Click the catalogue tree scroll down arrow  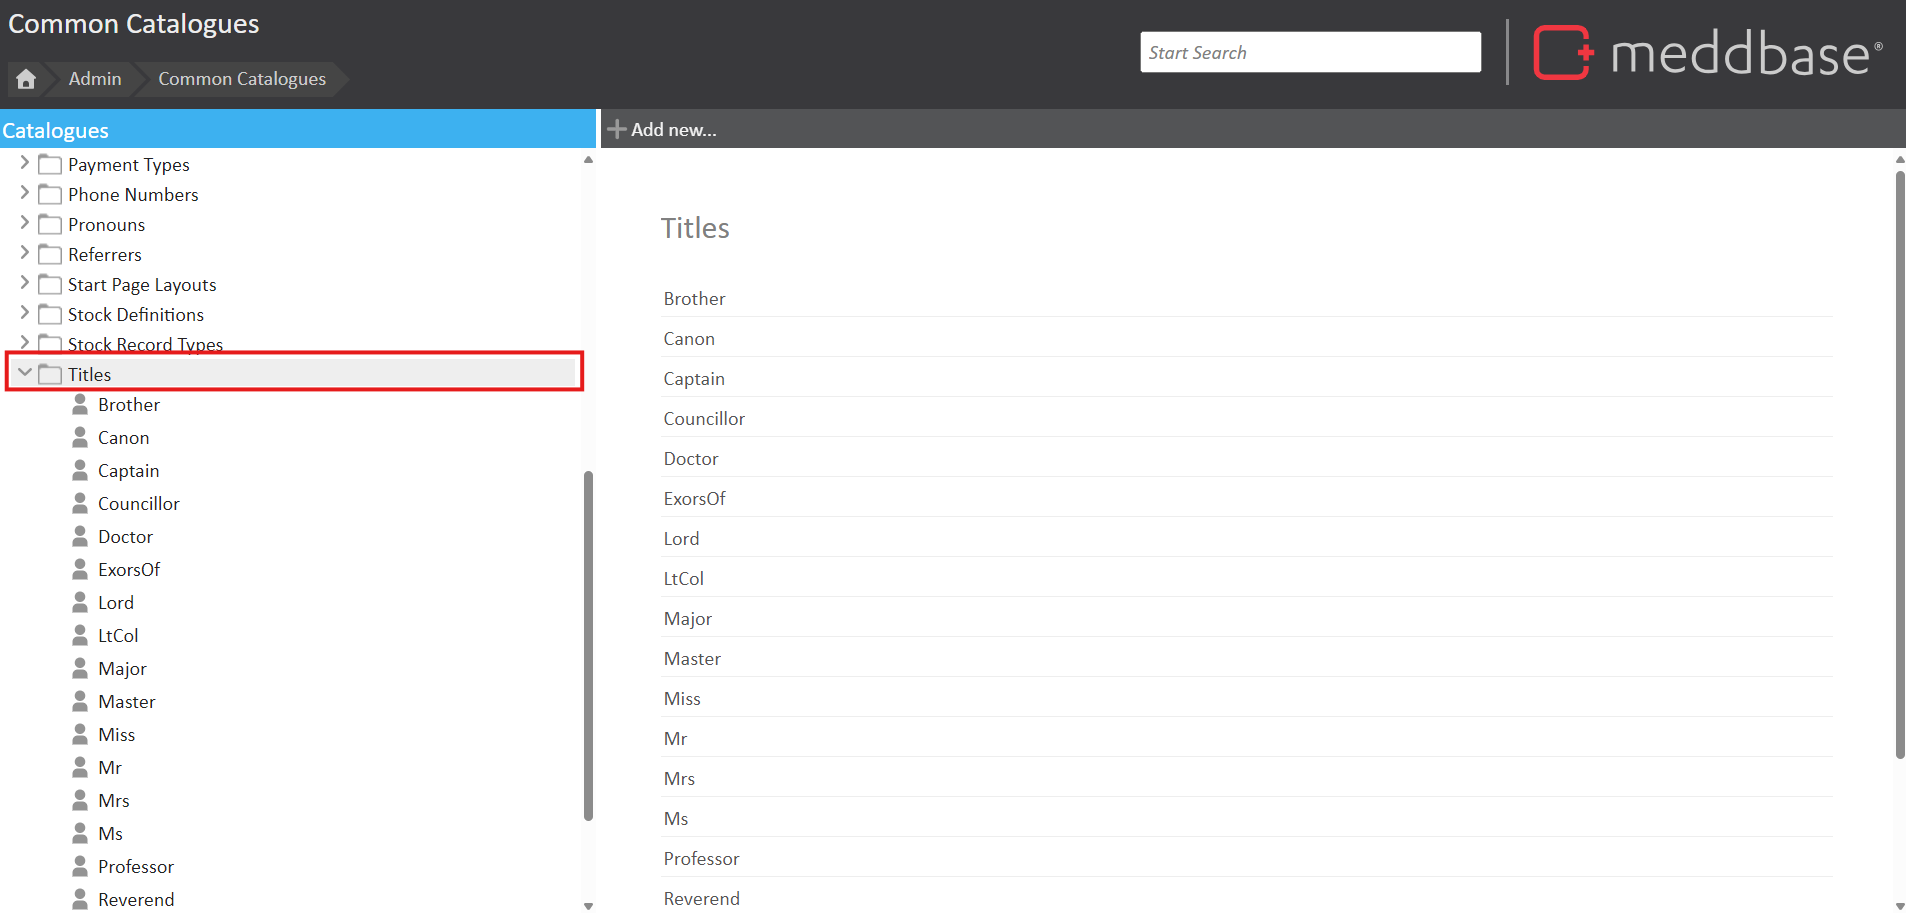(x=588, y=906)
